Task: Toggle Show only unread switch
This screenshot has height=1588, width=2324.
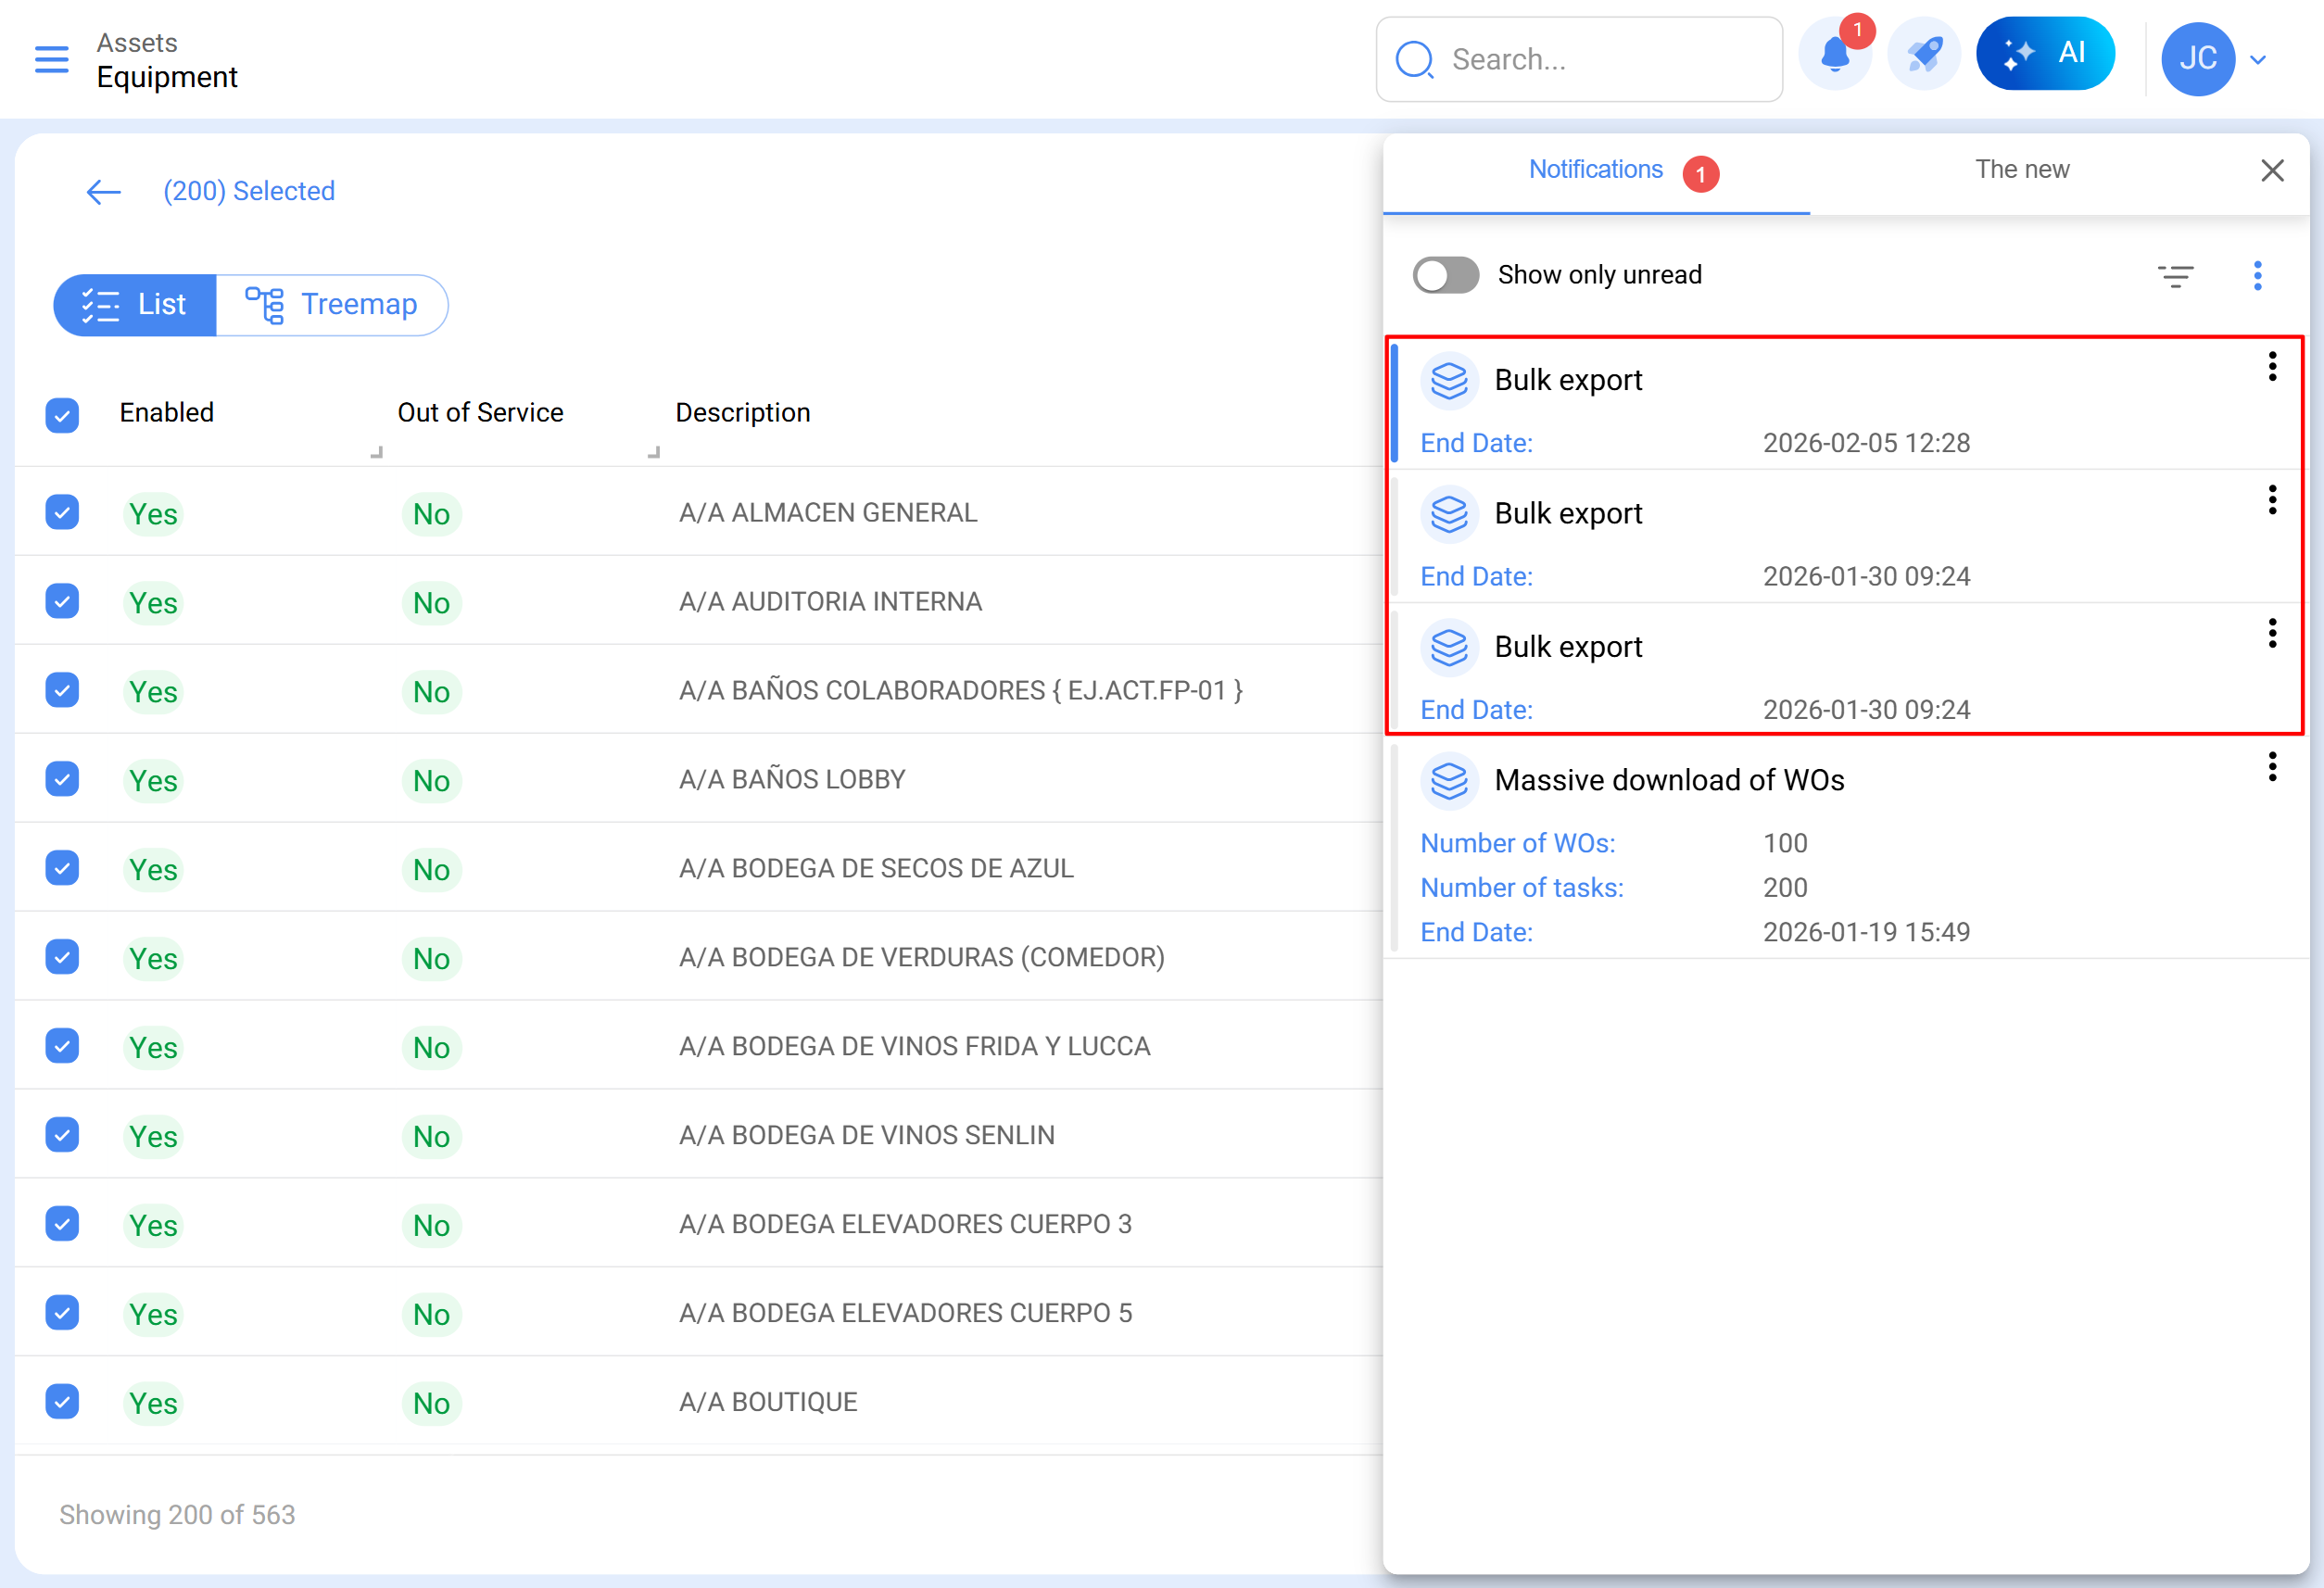Action: (1445, 275)
